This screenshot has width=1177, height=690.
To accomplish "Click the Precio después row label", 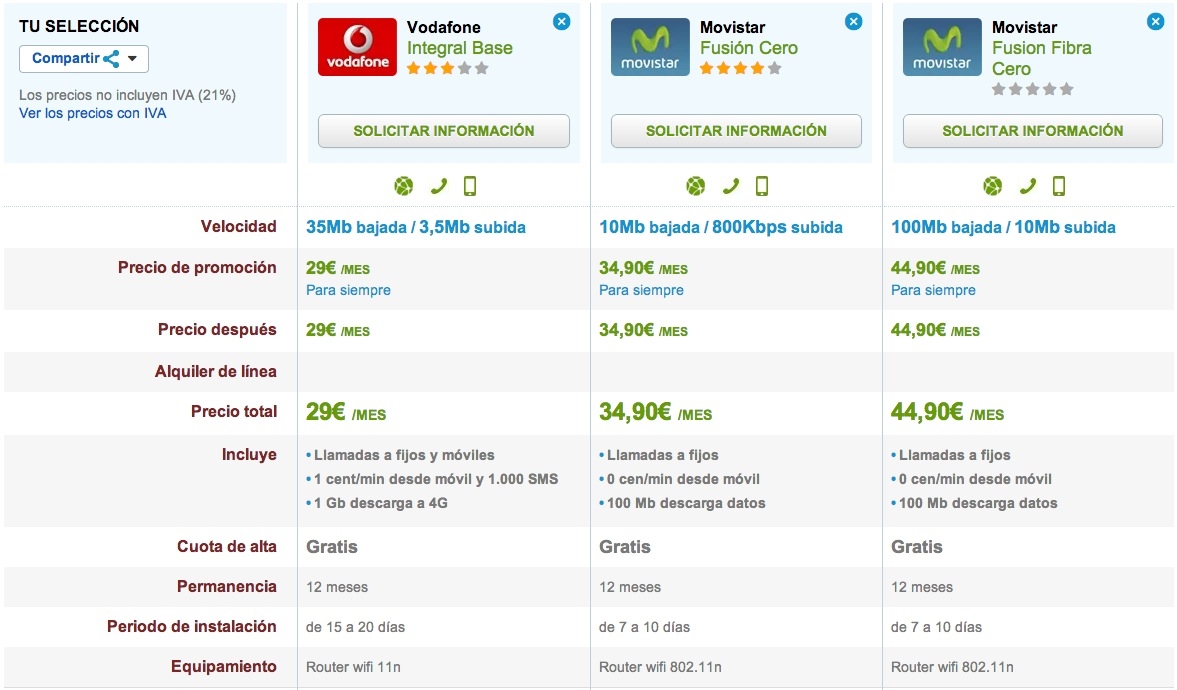I will (x=217, y=330).
